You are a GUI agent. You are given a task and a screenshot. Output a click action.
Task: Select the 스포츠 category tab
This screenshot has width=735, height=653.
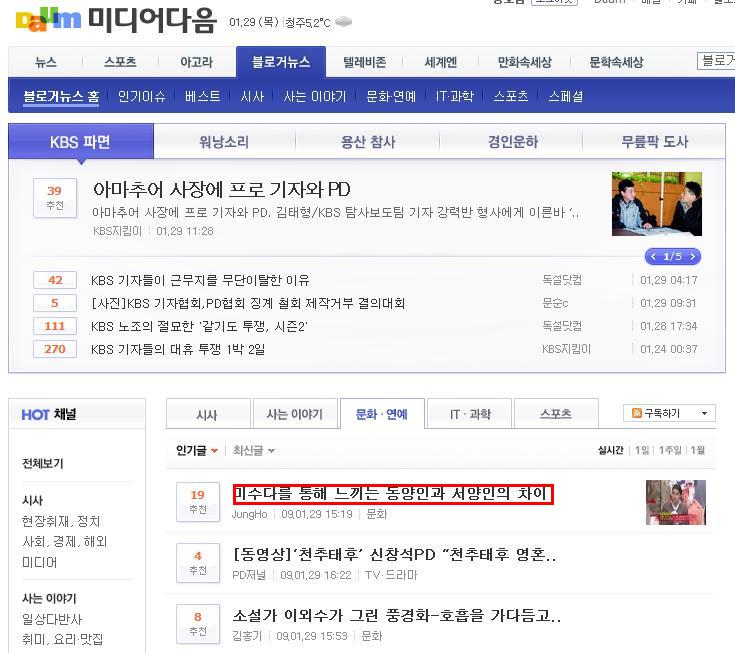click(556, 414)
